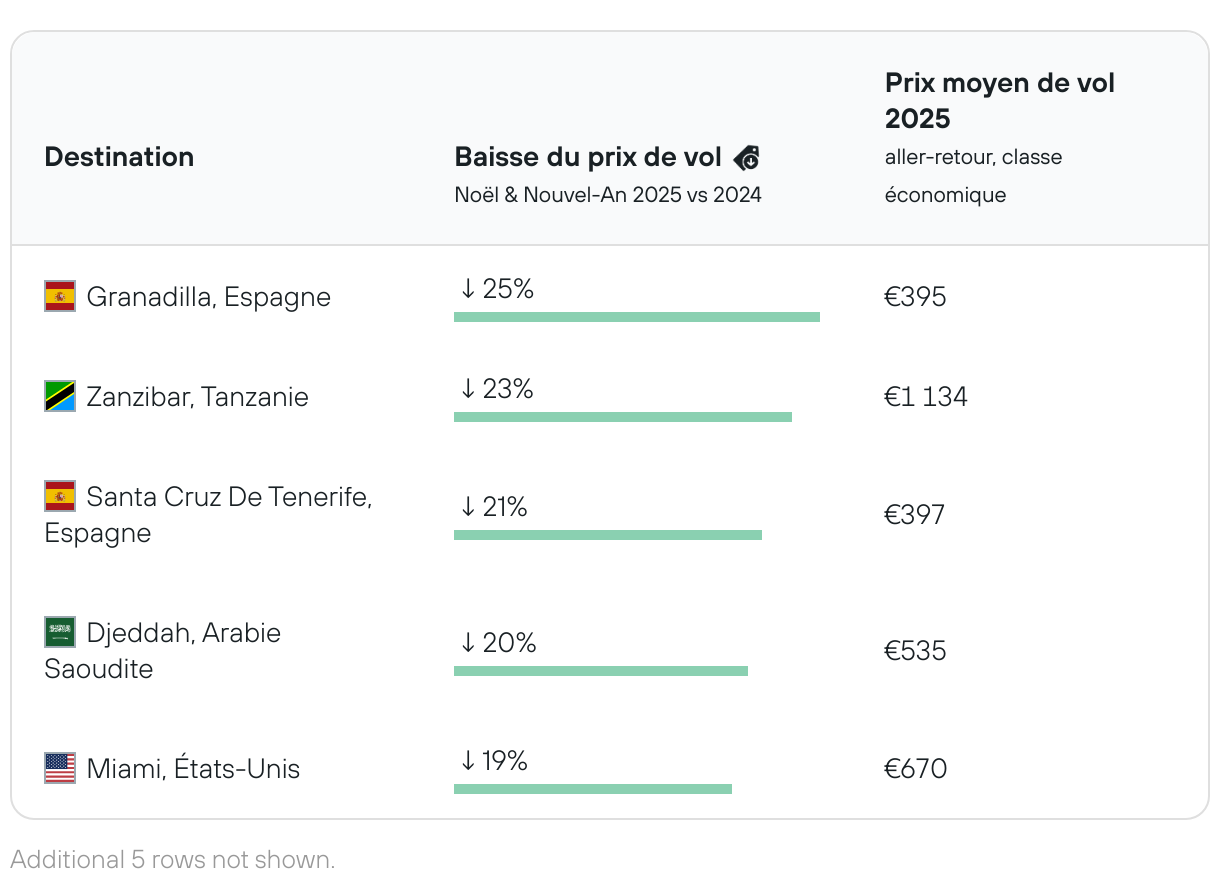The width and height of the screenshot is (1220, 886).
Task: Click the €535 price for Djeddah
Action: [x=915, y=651]
